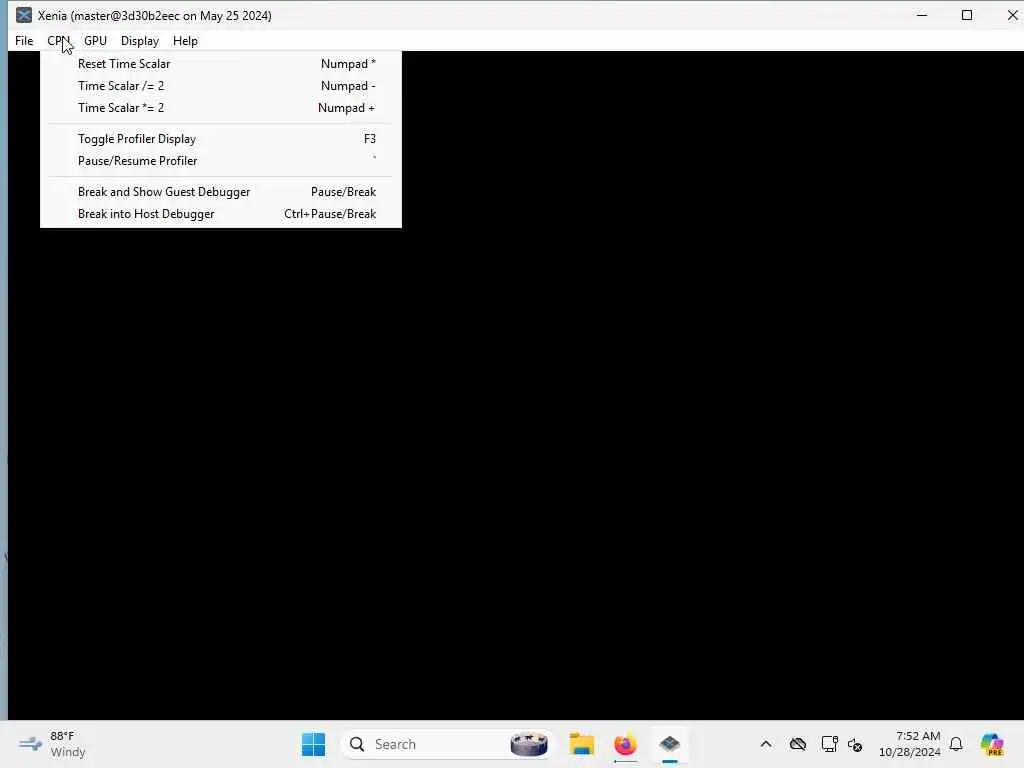Open Firefox from the taskbar

(625, 744)
